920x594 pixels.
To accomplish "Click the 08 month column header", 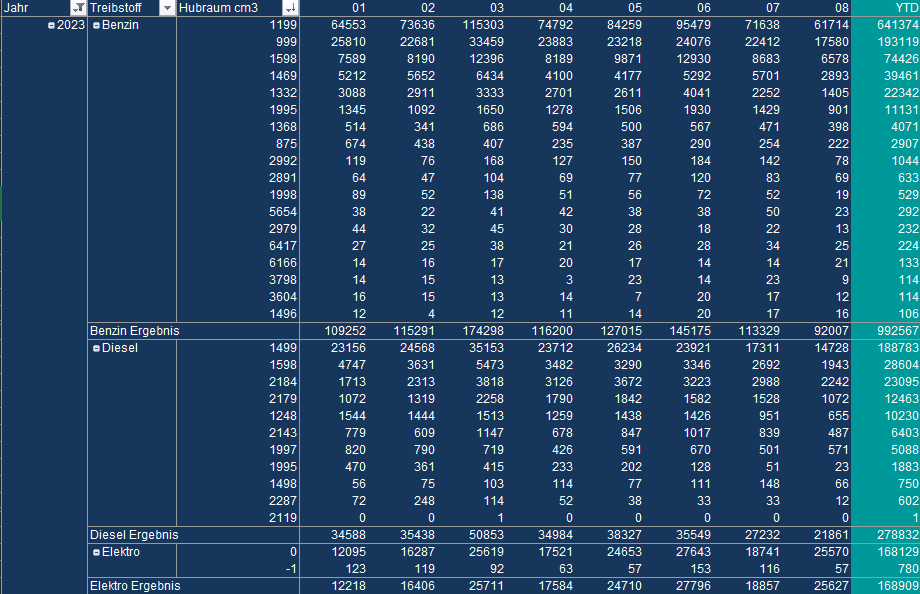I will tap(836, 8).
